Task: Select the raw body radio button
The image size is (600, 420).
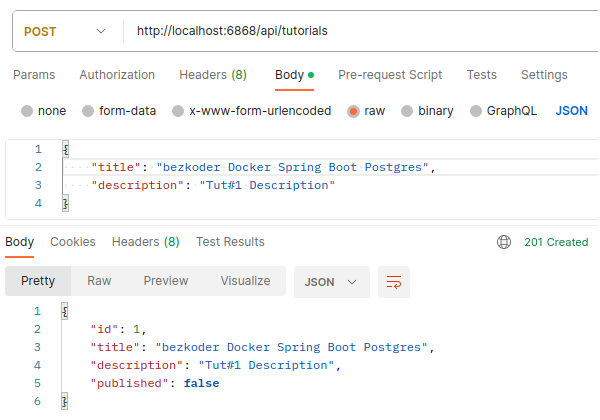Action: (x=353, y=111)
